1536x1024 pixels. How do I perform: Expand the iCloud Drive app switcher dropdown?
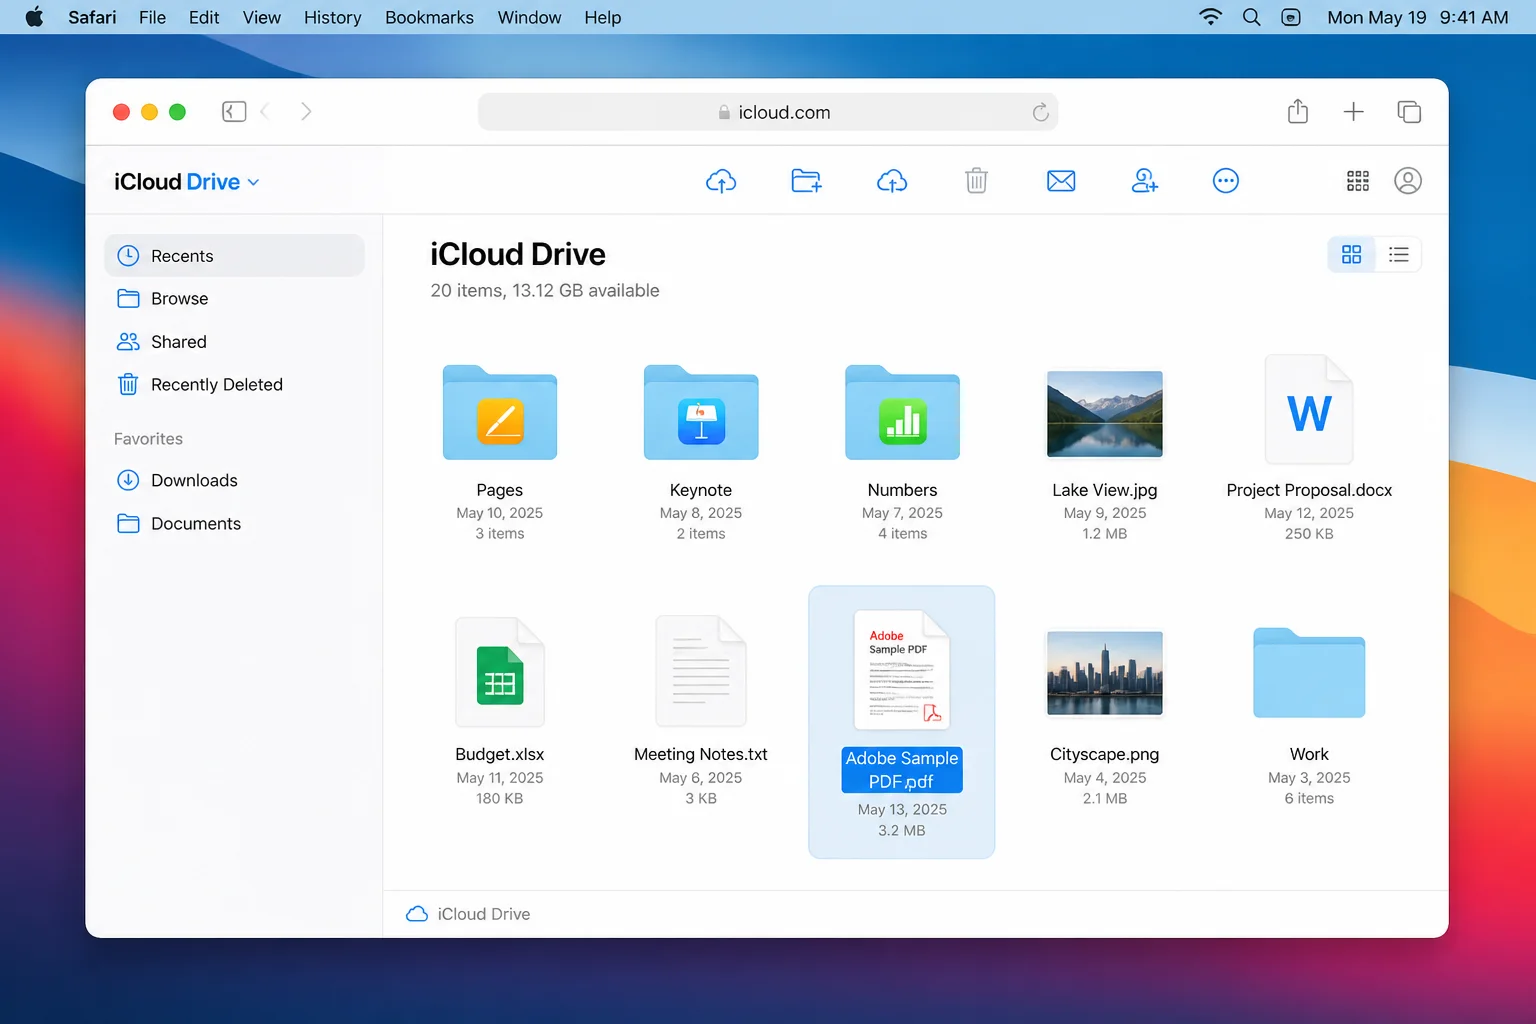pyautogui.click(x=253, y=182)
